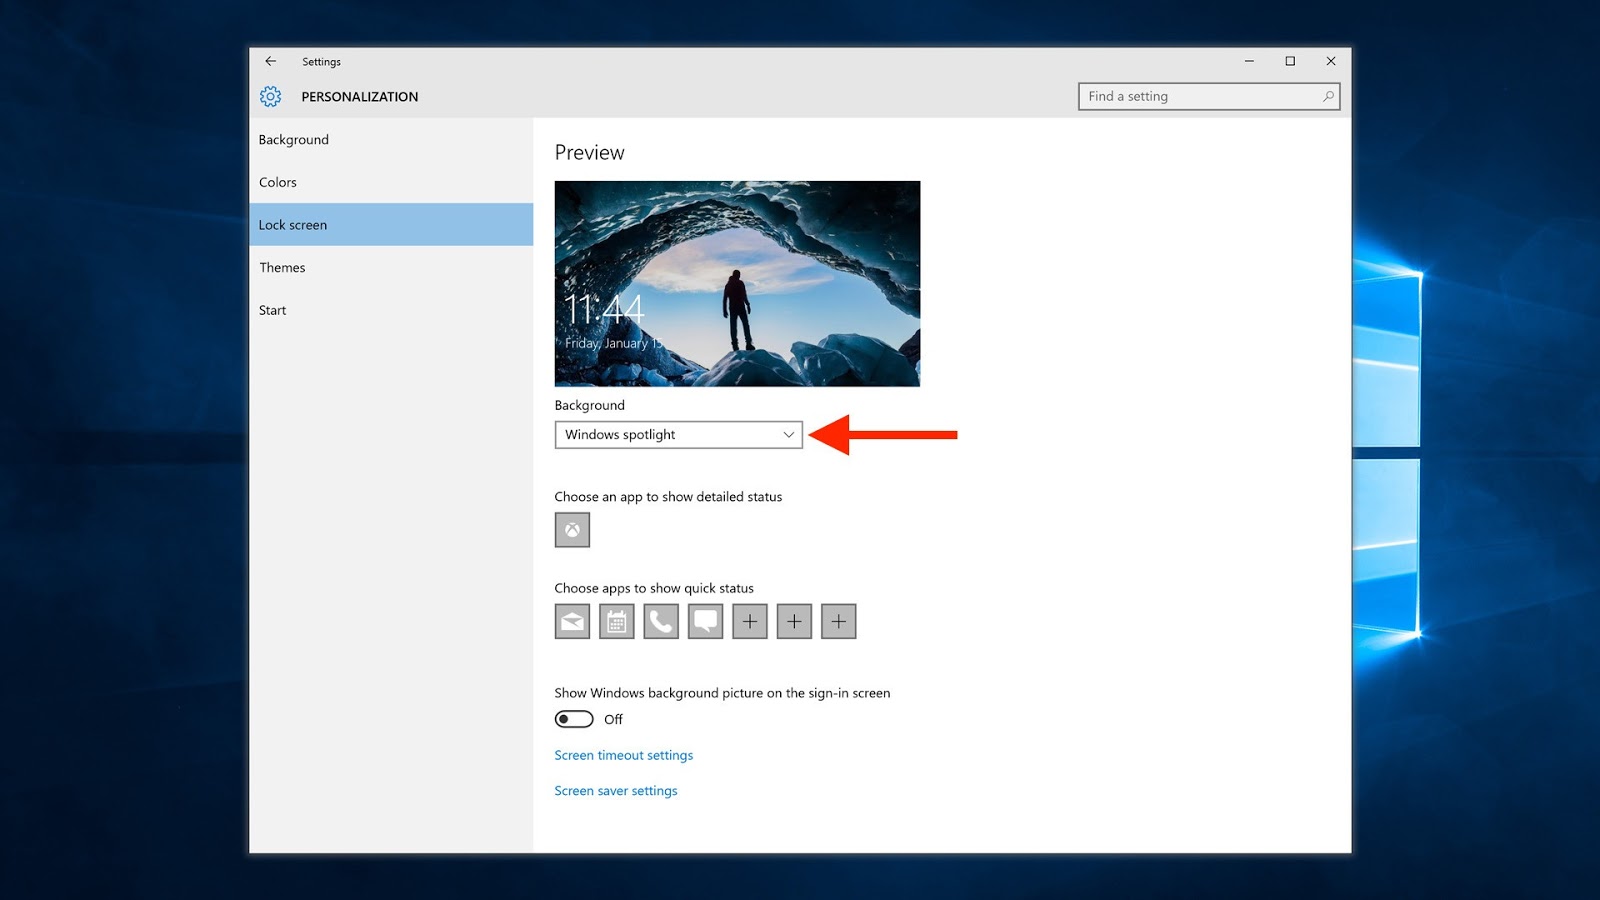Open the Xbox detailed status app icon
This screenshot has width=1600, height=900.
click(x=571, y=529)
